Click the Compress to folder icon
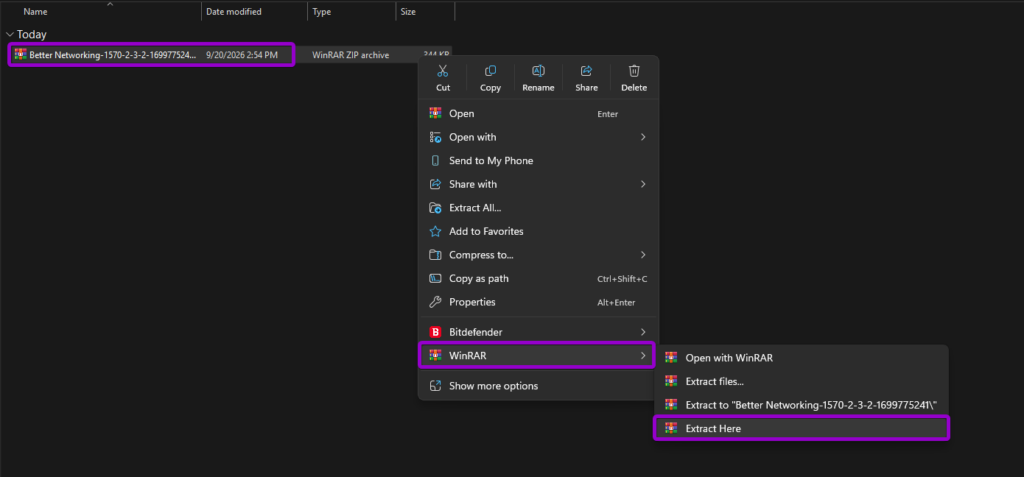Viewport: 1024px width, 477px height. 435,255
